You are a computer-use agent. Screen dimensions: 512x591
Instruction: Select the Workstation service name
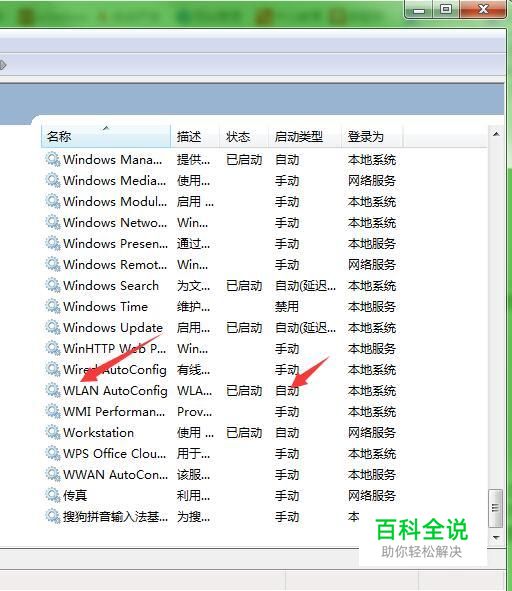pos(98,433)
